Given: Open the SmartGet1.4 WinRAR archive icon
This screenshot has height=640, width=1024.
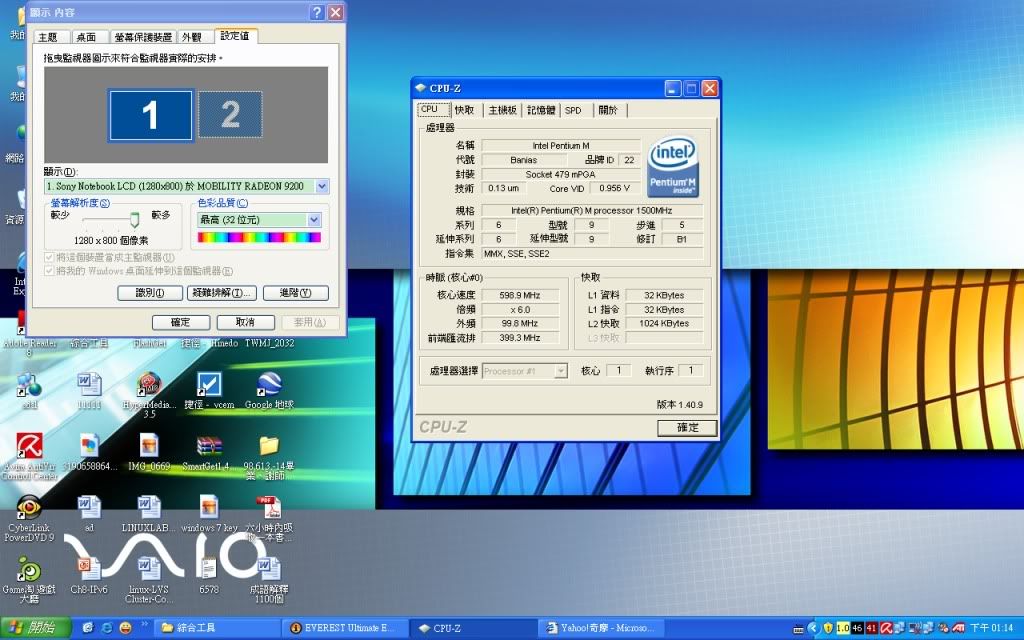Looking at the screenshot, I should (x=209, y=446).
